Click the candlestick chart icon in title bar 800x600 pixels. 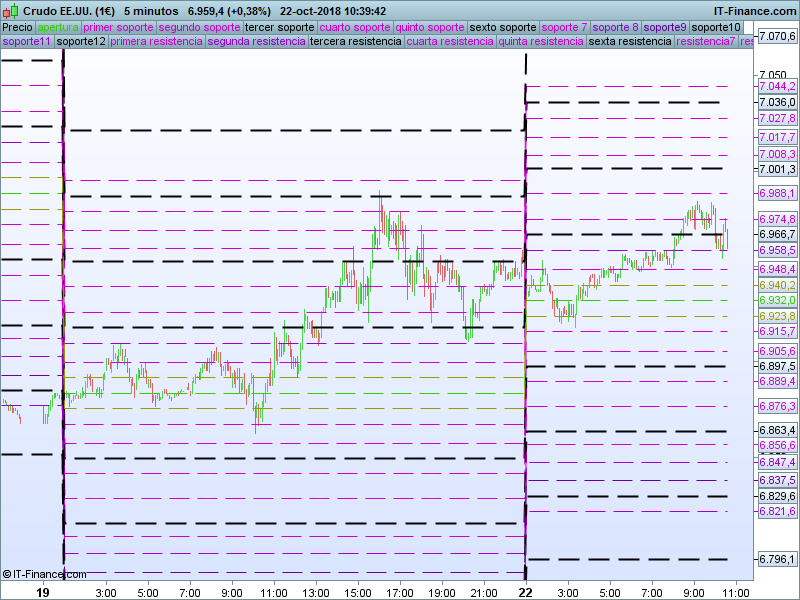point(10,10)
